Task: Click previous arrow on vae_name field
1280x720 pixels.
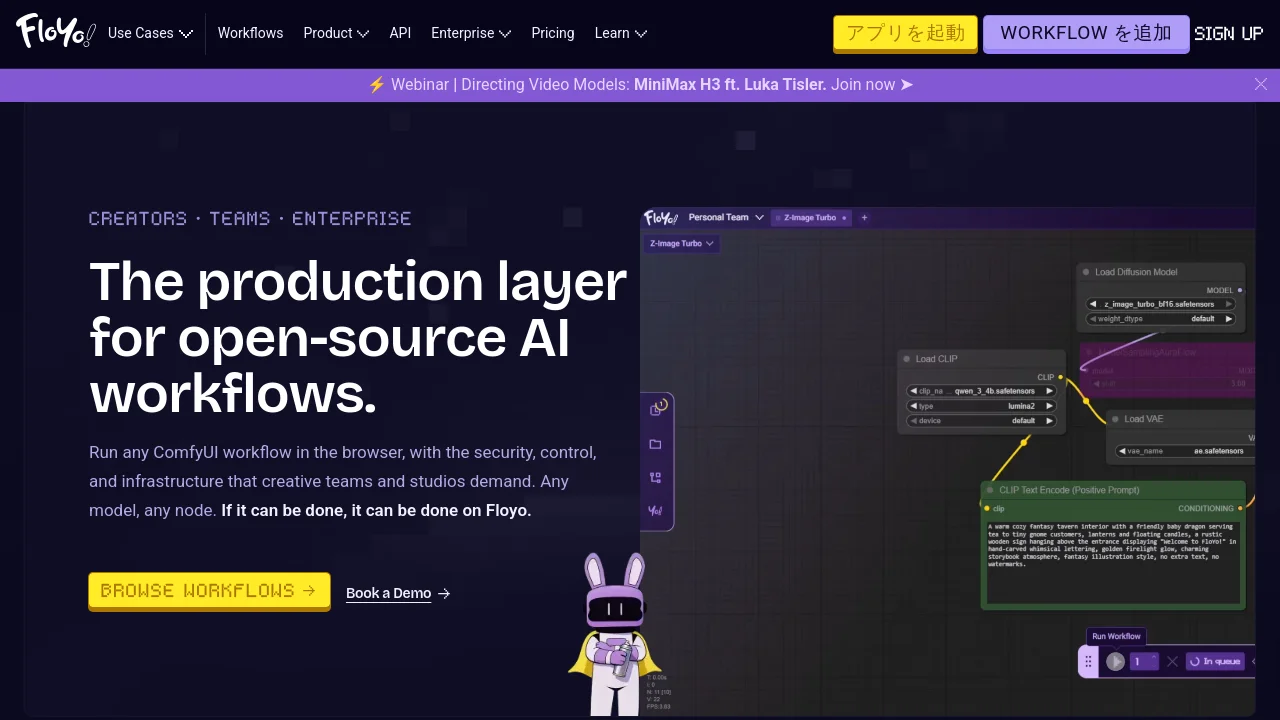Action: pyautogui.click(x=1120, y=451)
